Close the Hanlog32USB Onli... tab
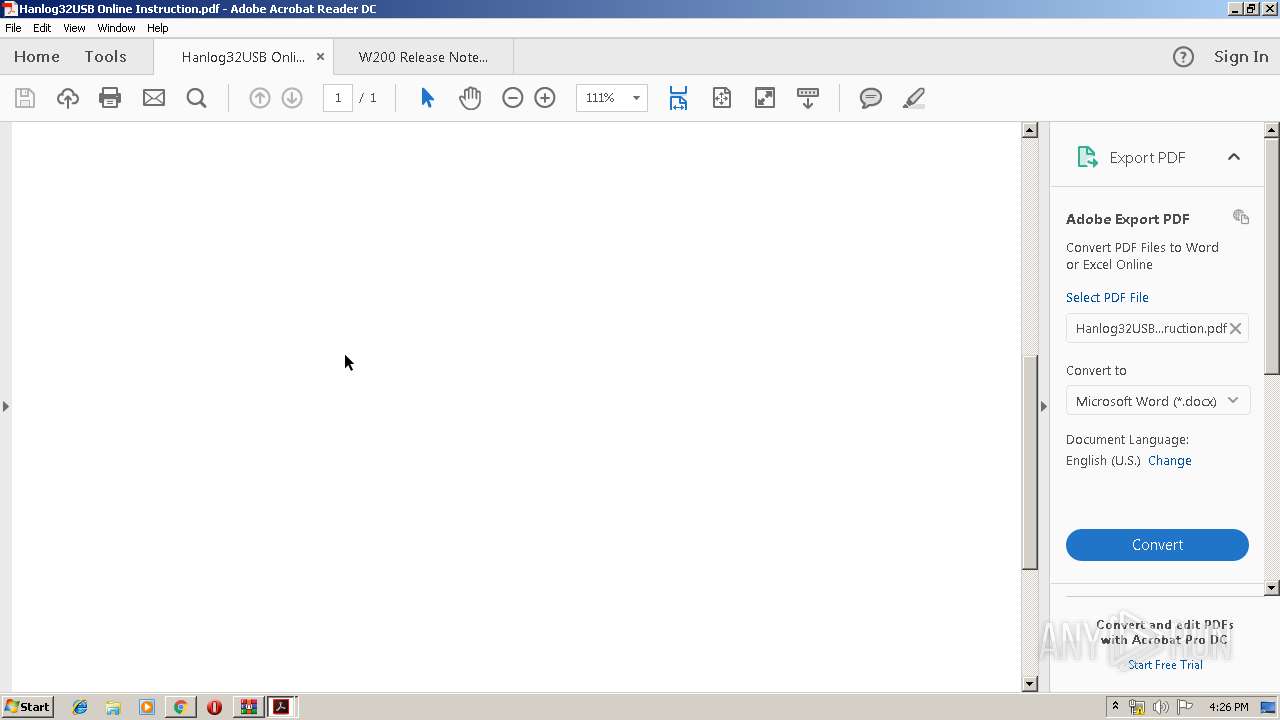 click(x=320, y=57)
